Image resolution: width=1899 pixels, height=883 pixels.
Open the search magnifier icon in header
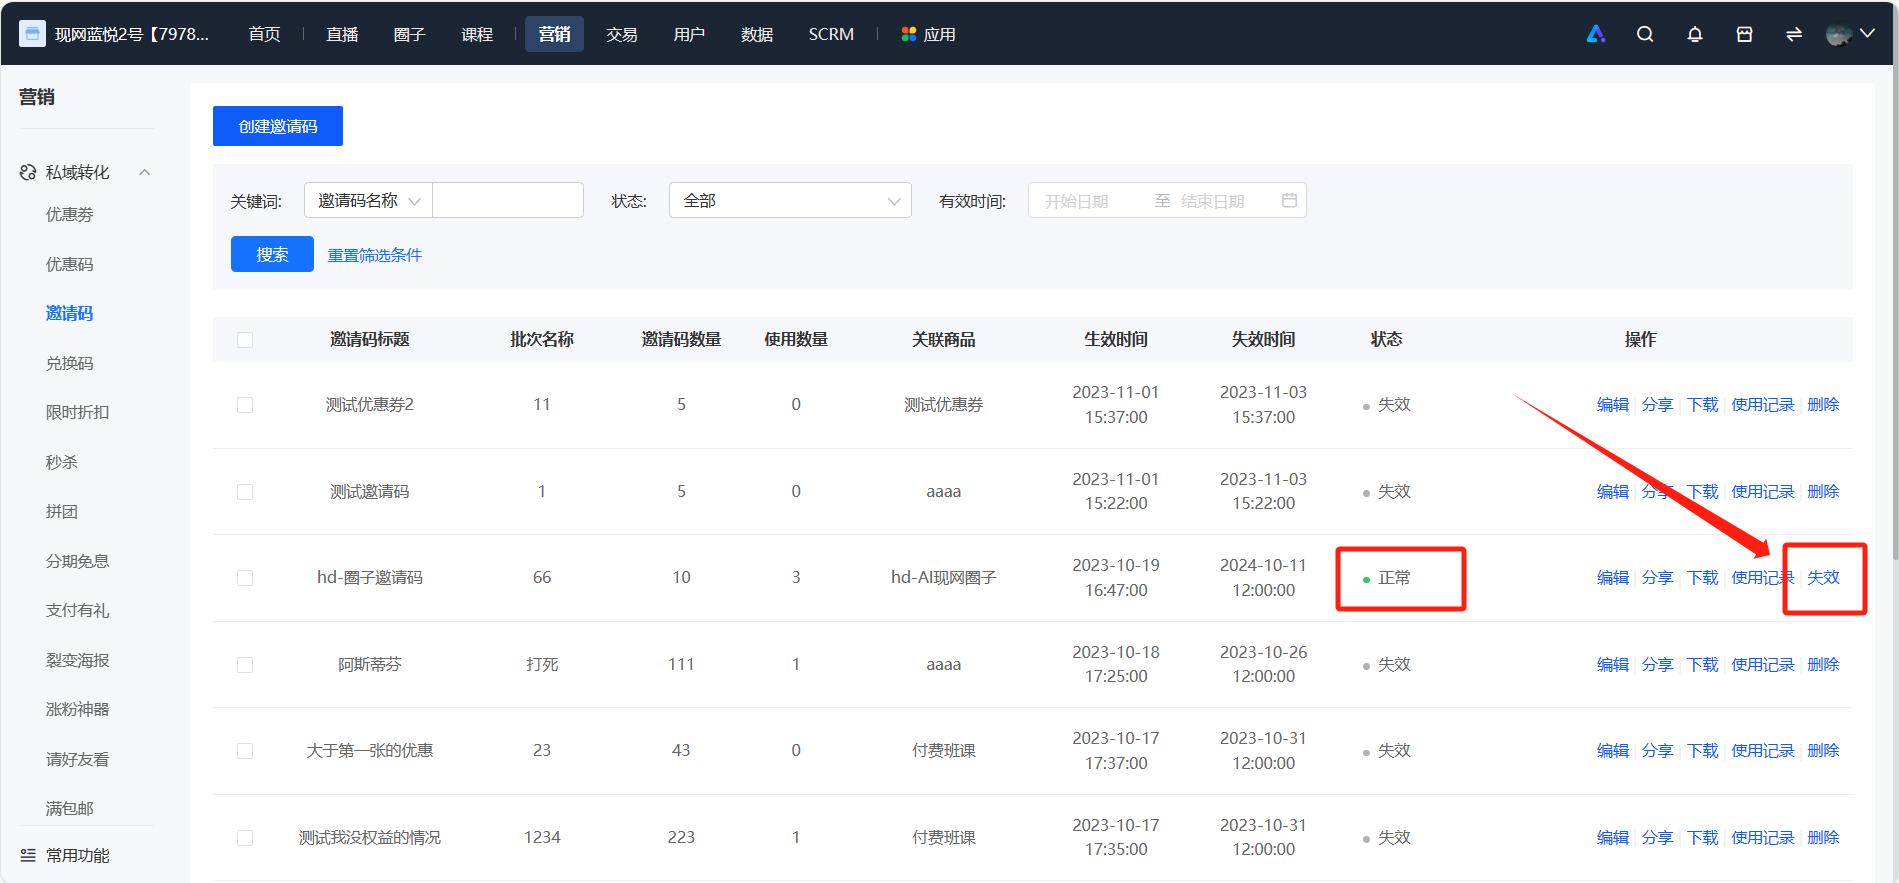click(x=1645, y=34)
